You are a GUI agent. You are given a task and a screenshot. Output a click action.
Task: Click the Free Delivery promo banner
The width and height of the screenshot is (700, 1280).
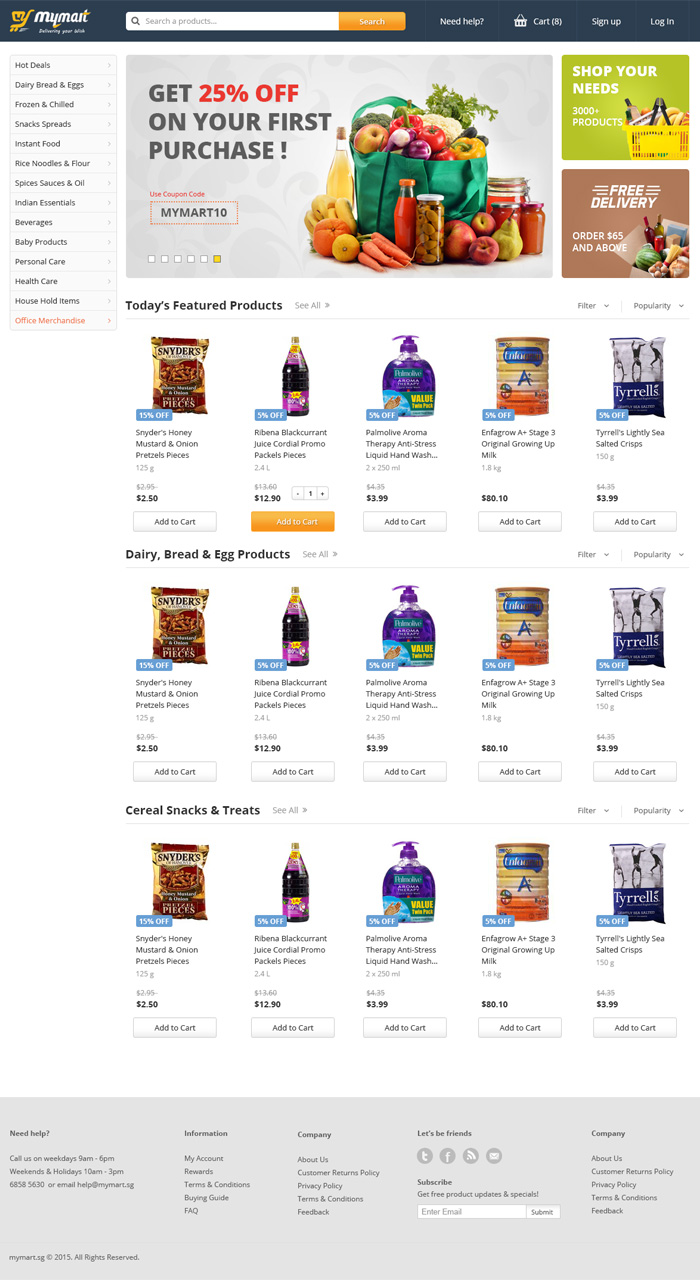[x=625, y=223]
